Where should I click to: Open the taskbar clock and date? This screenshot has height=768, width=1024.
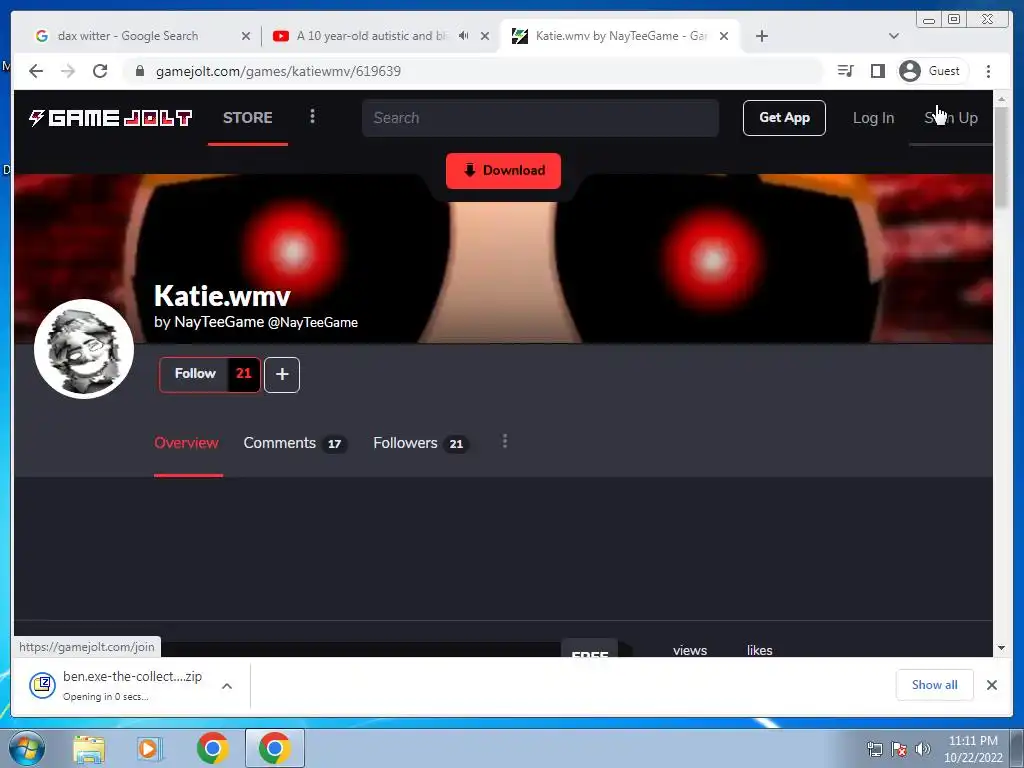pos(973,749)
